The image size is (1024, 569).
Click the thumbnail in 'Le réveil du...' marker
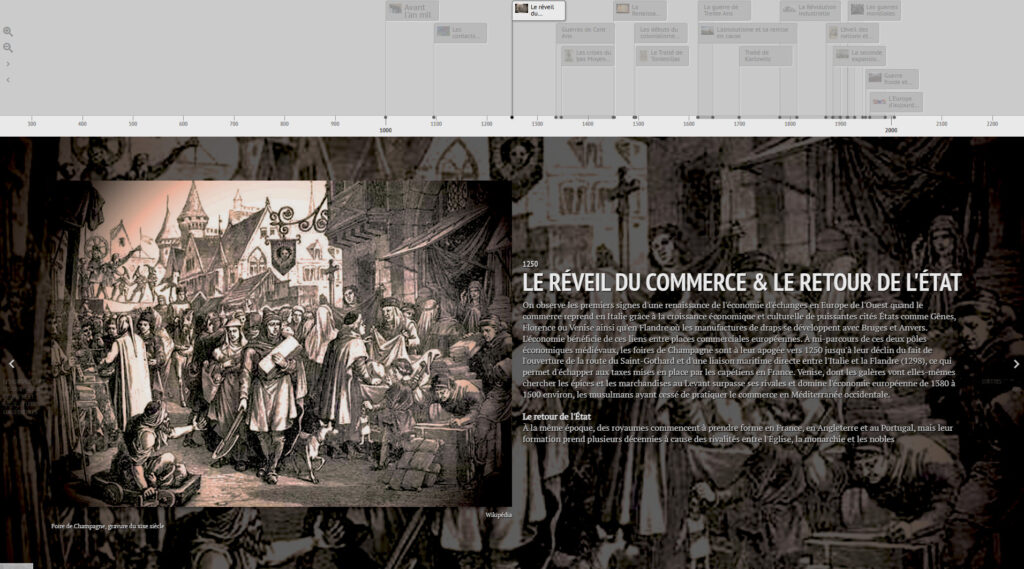coord(521,8)
